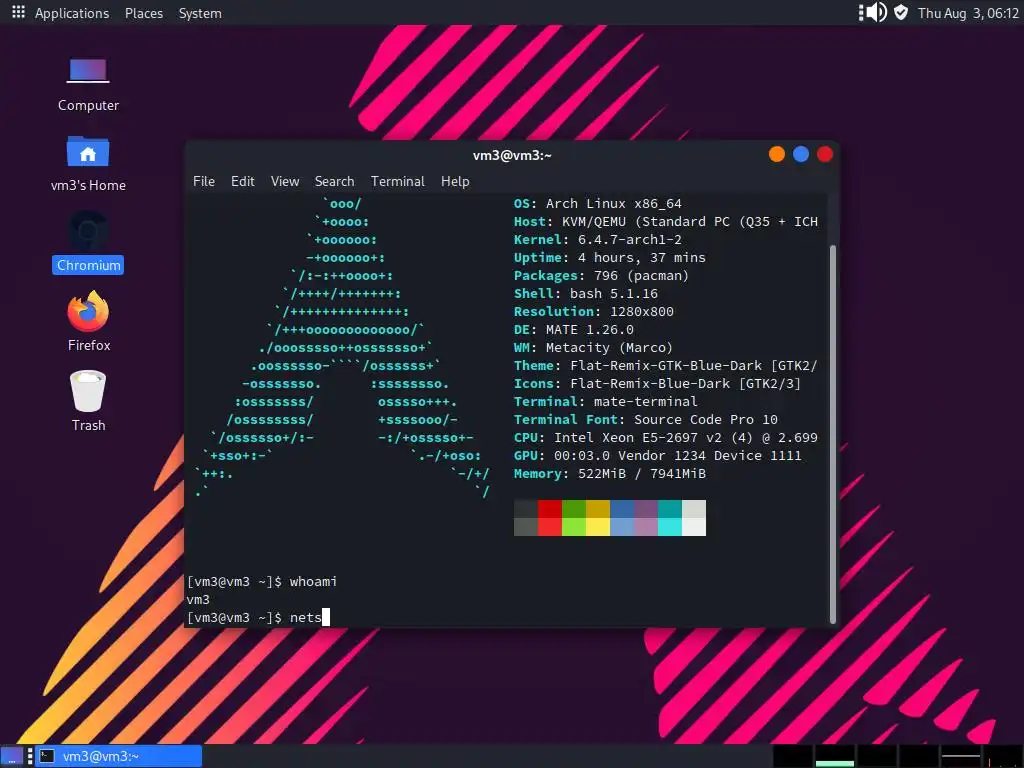1024x768 pixels.
Task: Click the bright yellow block in neofetch palette
Action: coord(598,526)
